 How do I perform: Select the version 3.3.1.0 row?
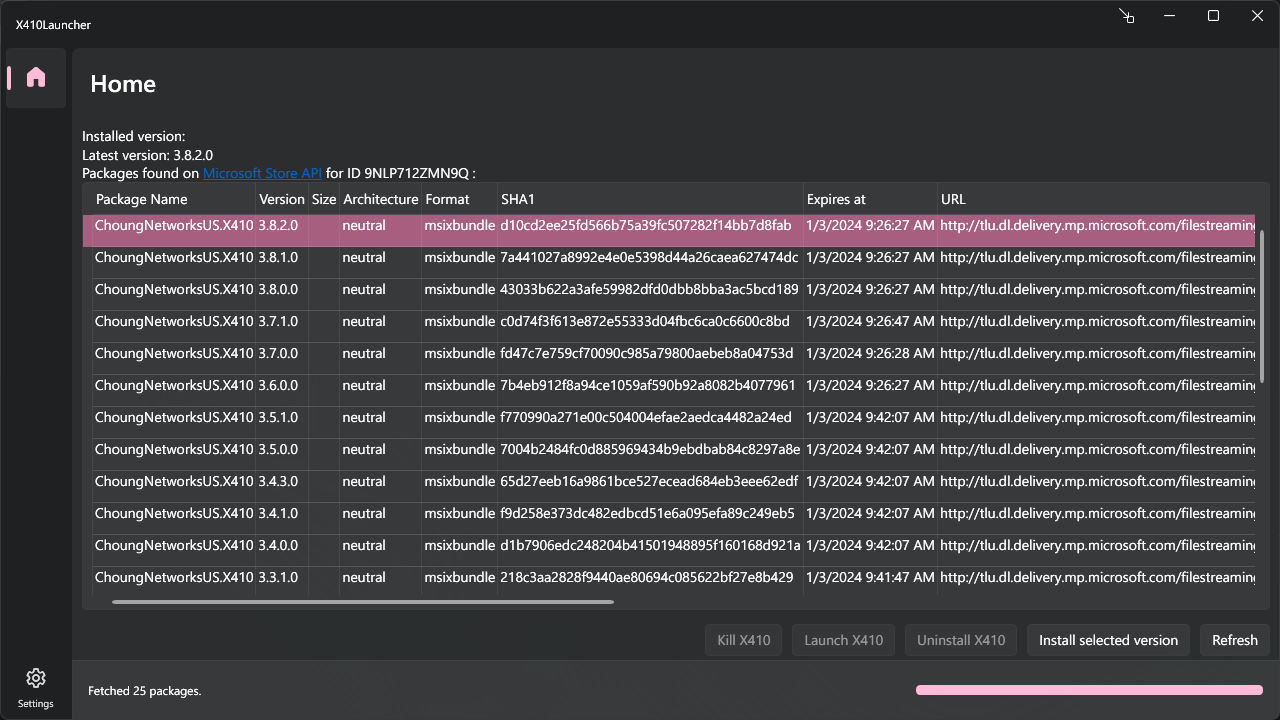point(669,581)
